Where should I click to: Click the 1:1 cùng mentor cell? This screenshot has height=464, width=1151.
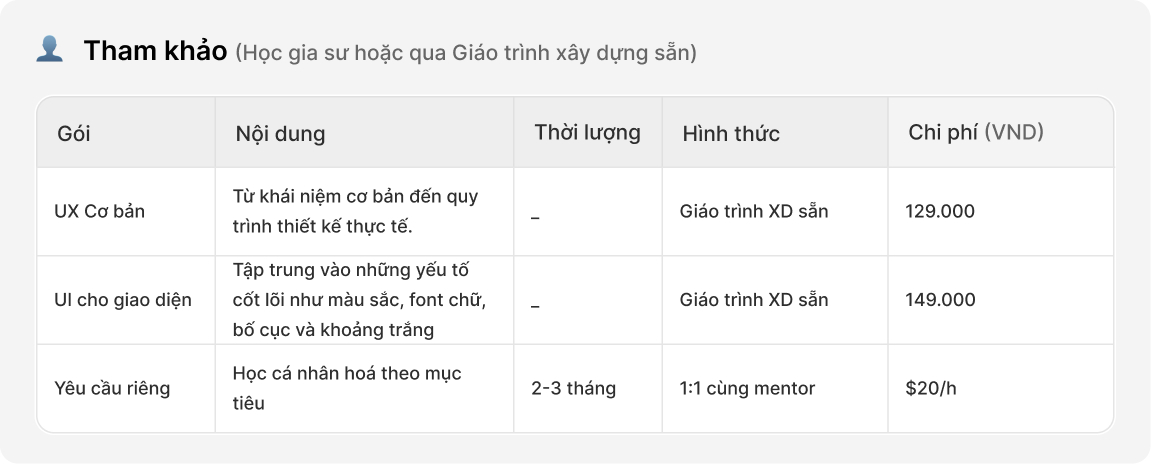[747, 388]
